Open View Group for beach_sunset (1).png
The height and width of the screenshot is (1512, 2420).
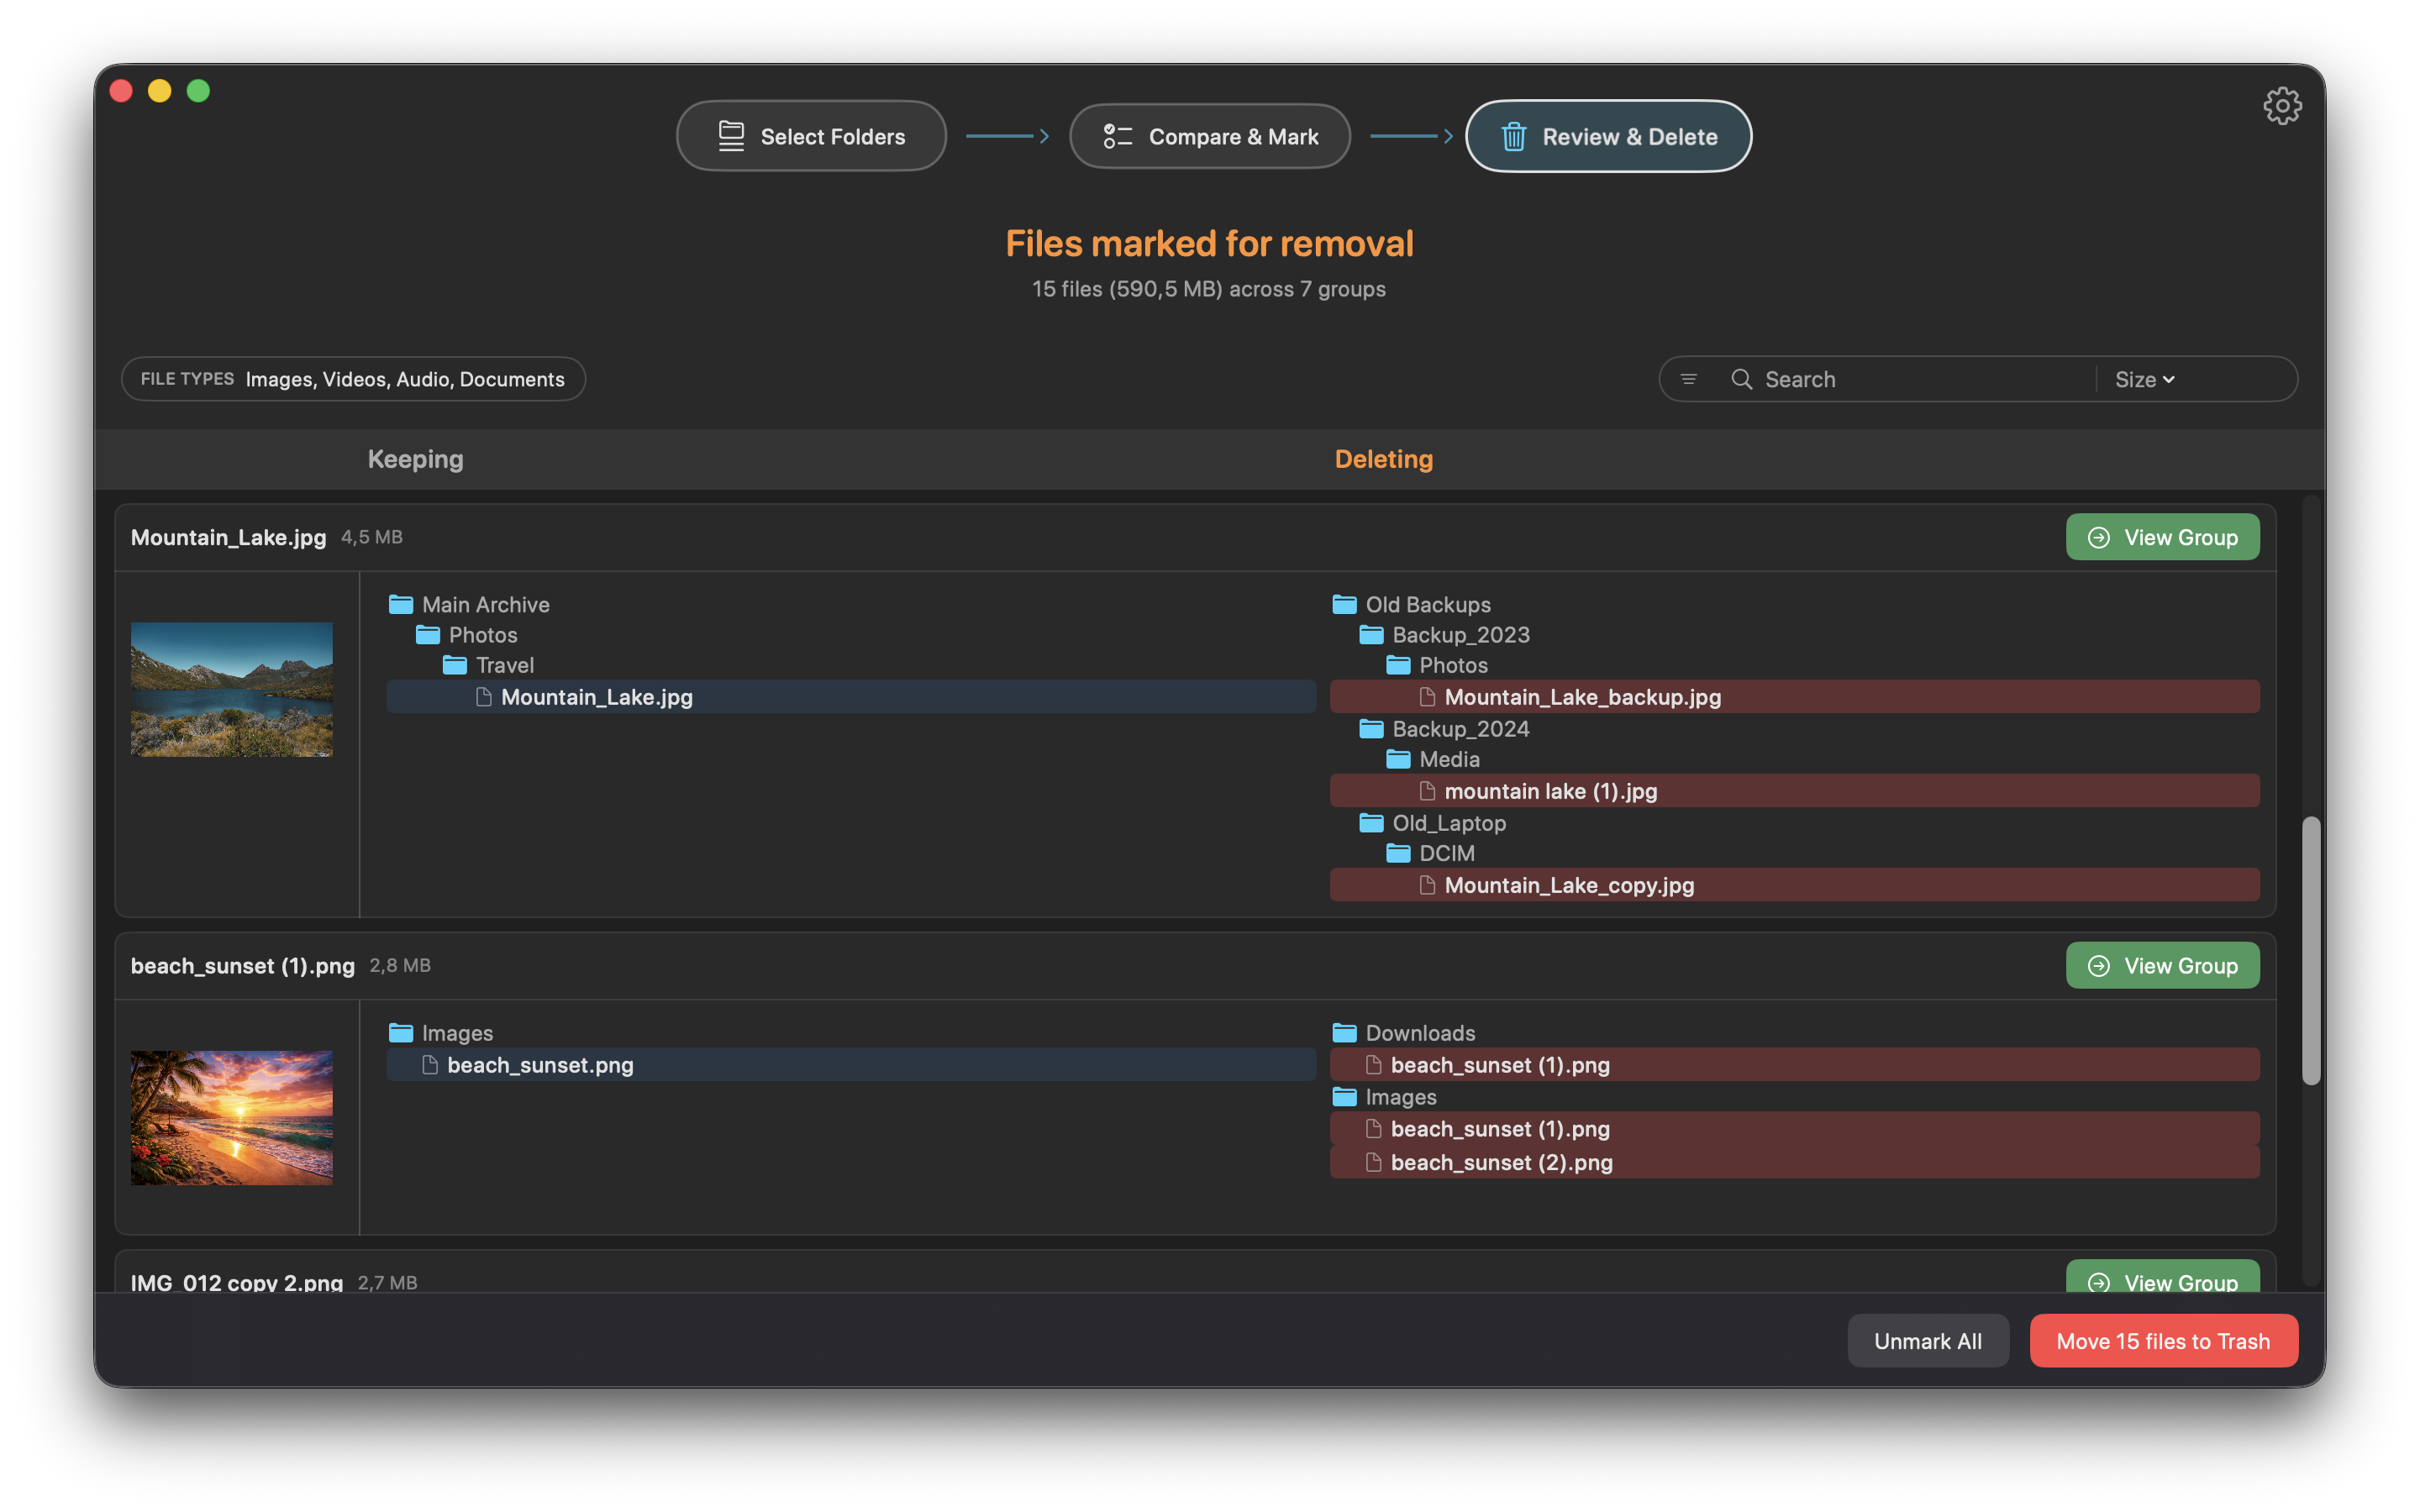(2163, 965)
